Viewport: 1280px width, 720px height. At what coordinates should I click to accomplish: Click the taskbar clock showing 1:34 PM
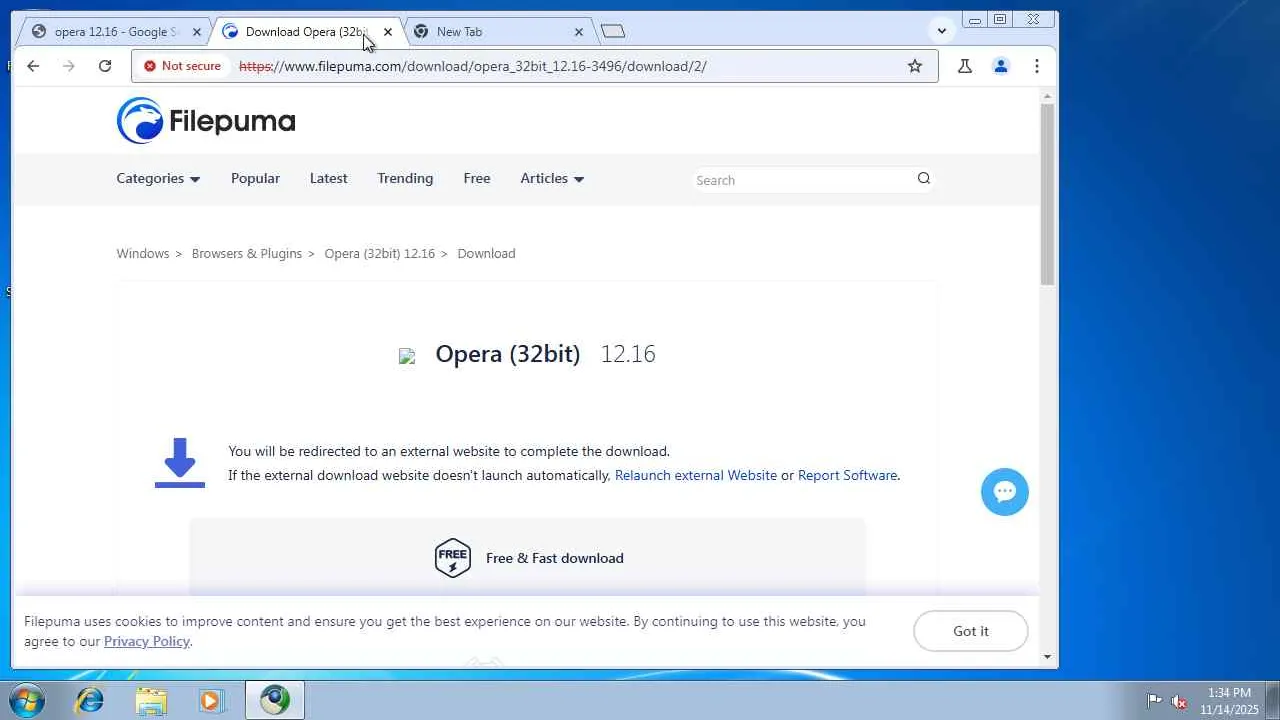point(1229,701)
